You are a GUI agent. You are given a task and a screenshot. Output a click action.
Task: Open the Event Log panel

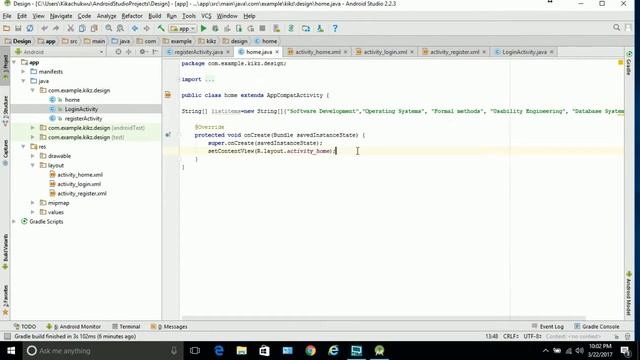(548, 327)
